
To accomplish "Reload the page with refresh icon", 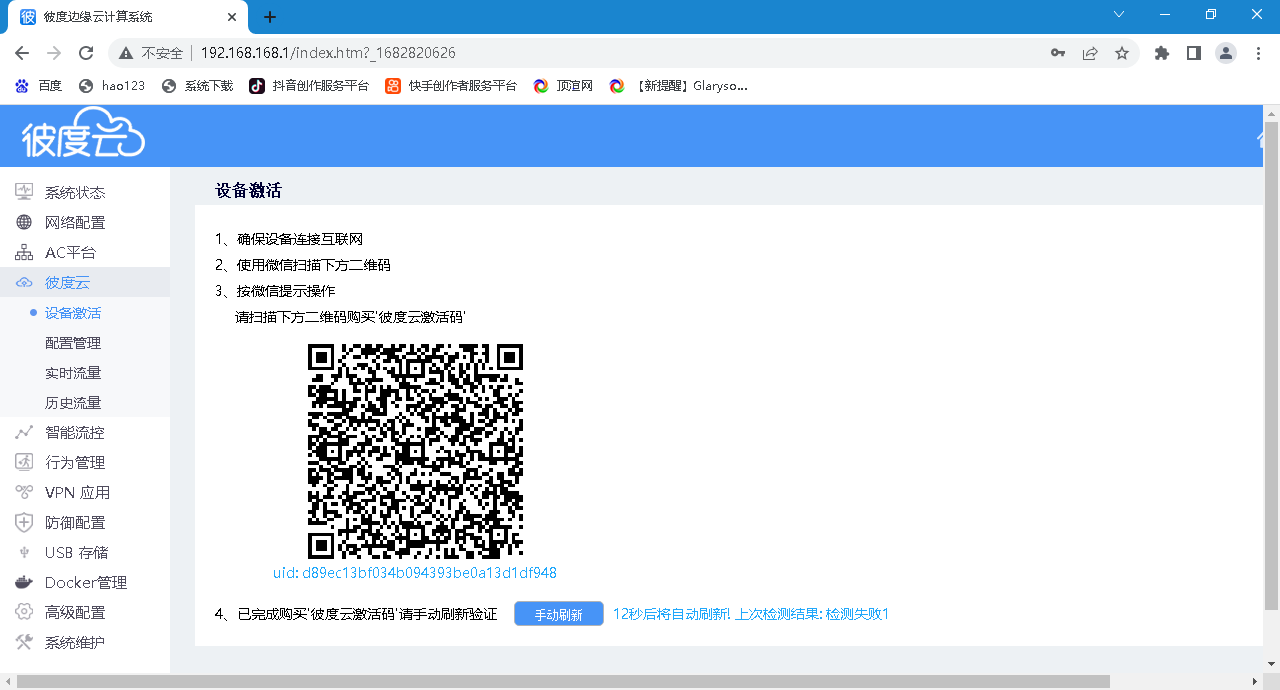I will 86,53.
